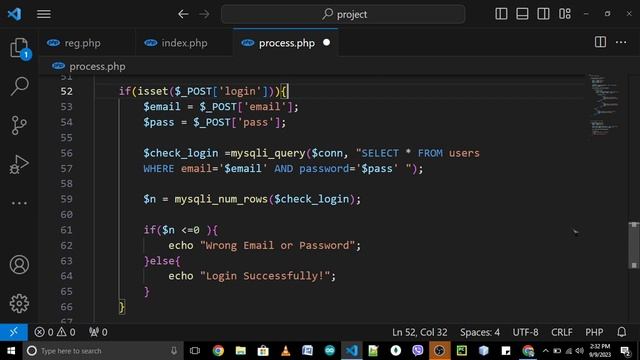Open the Search view in activity bar
This screenshot has height=360, width=640.
point(19,87)
